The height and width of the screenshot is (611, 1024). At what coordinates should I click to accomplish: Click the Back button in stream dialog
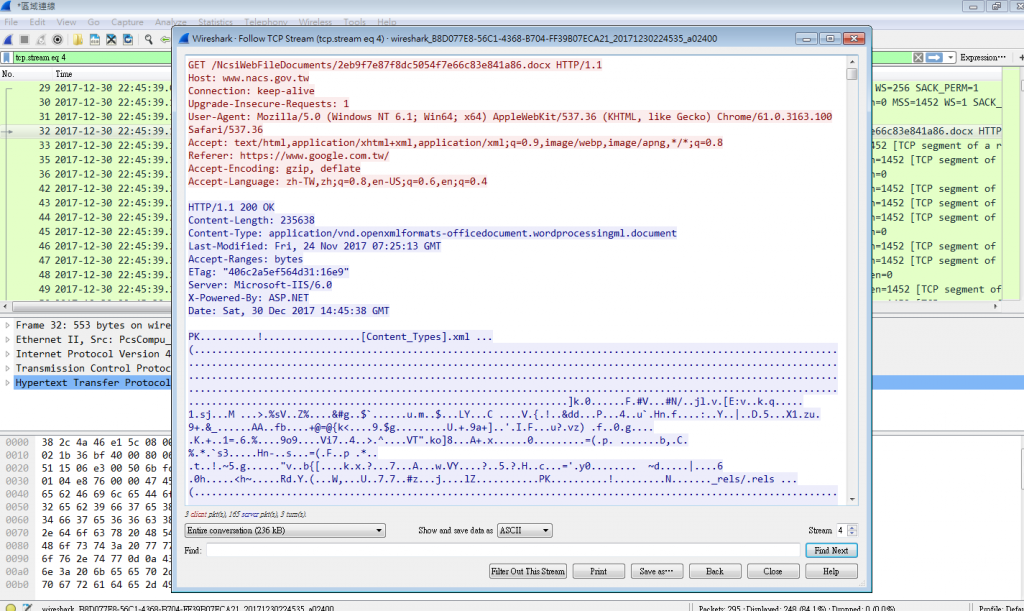714,571
